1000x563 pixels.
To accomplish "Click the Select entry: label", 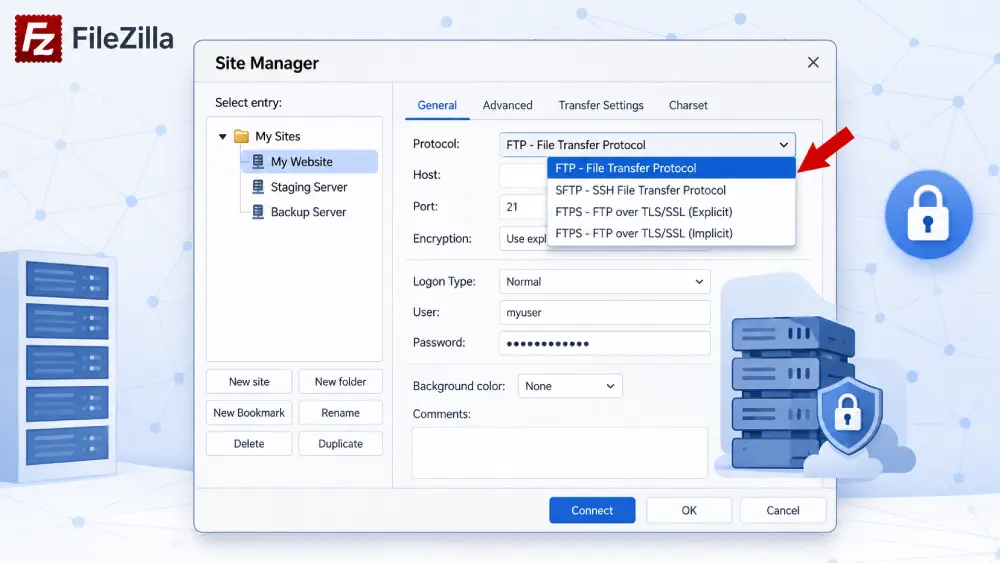I will click(x=248, y=103).
